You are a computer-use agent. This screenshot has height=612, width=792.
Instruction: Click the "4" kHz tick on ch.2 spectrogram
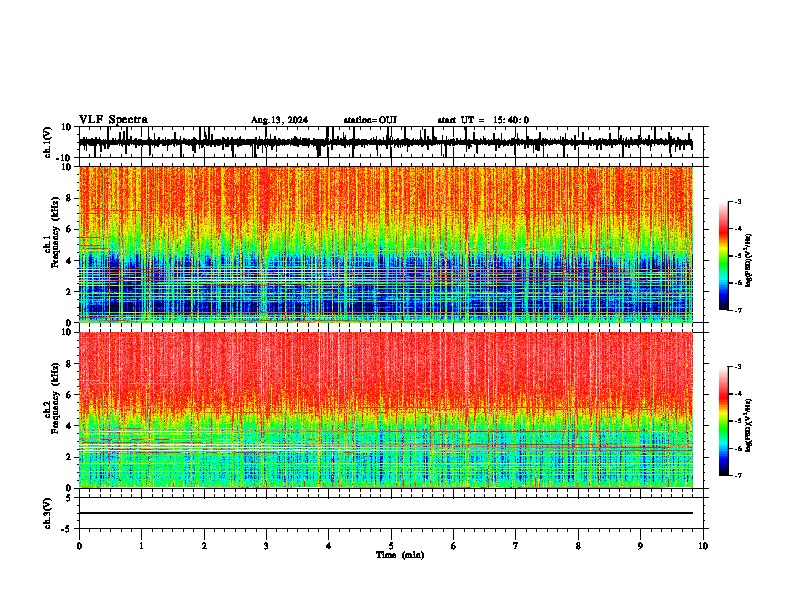point(70,426)
